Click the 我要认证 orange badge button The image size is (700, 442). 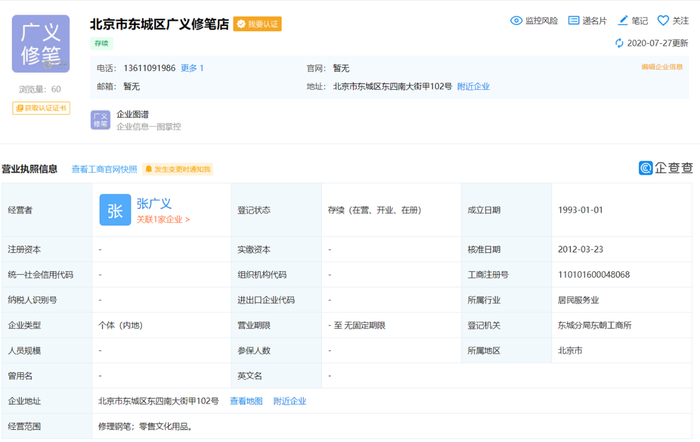[257, 23]
